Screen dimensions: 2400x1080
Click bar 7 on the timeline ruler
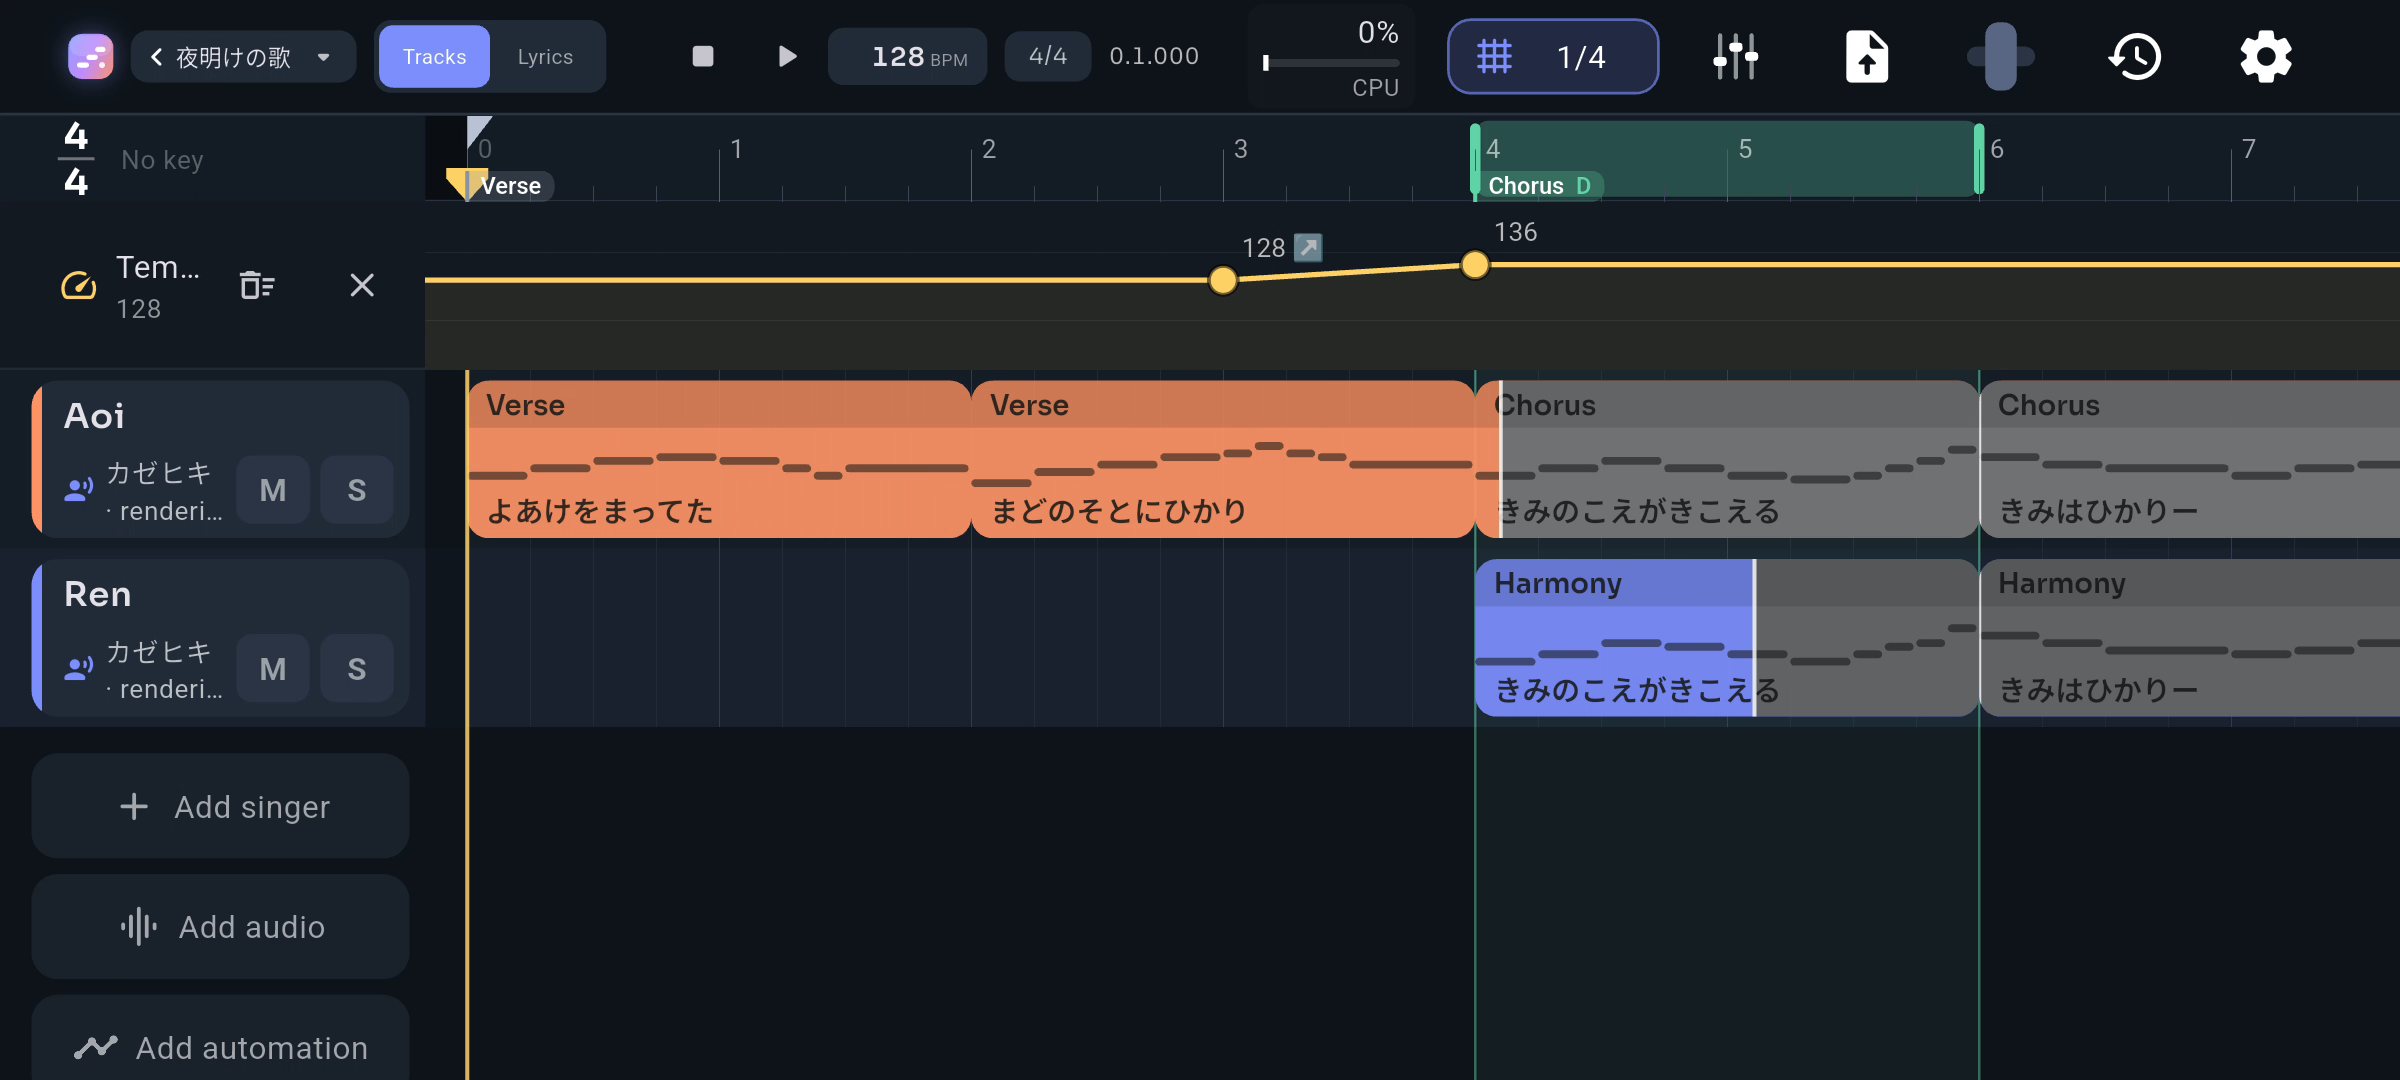2248,149
